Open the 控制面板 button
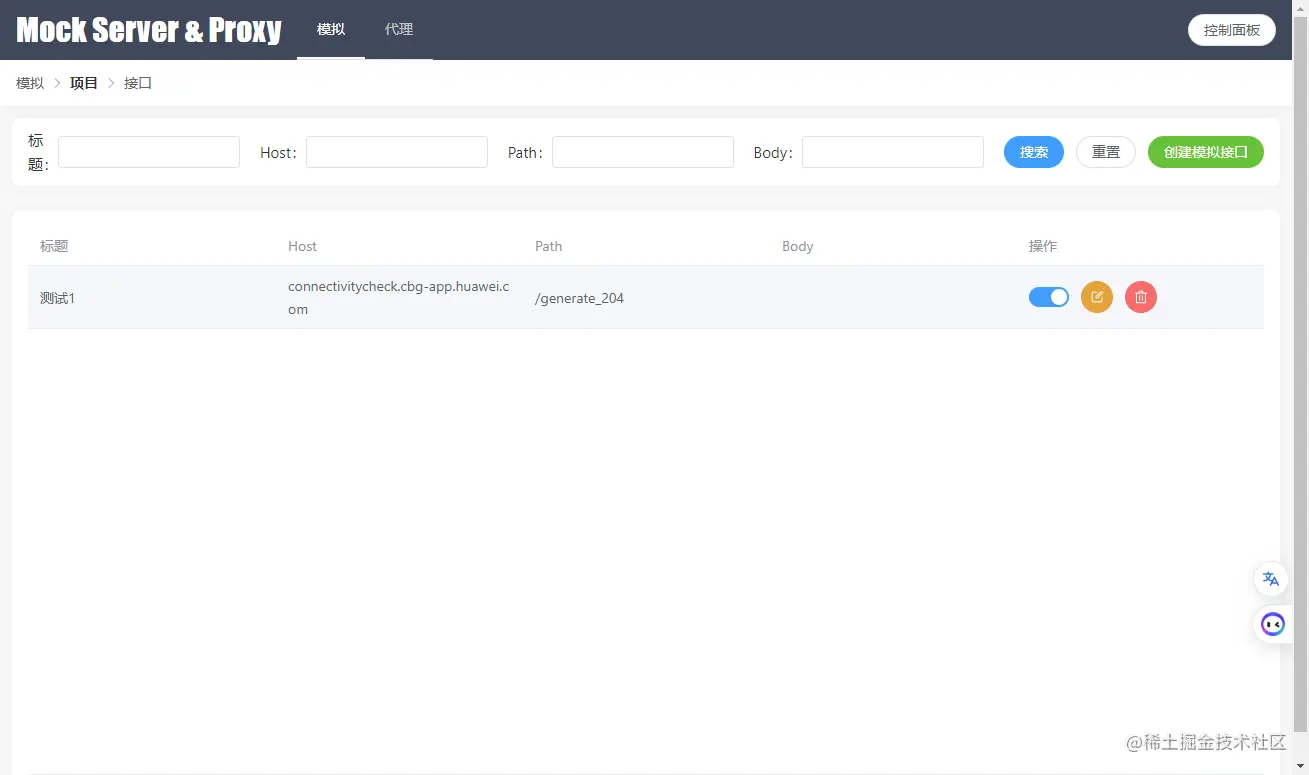 tap(1232, 30)
